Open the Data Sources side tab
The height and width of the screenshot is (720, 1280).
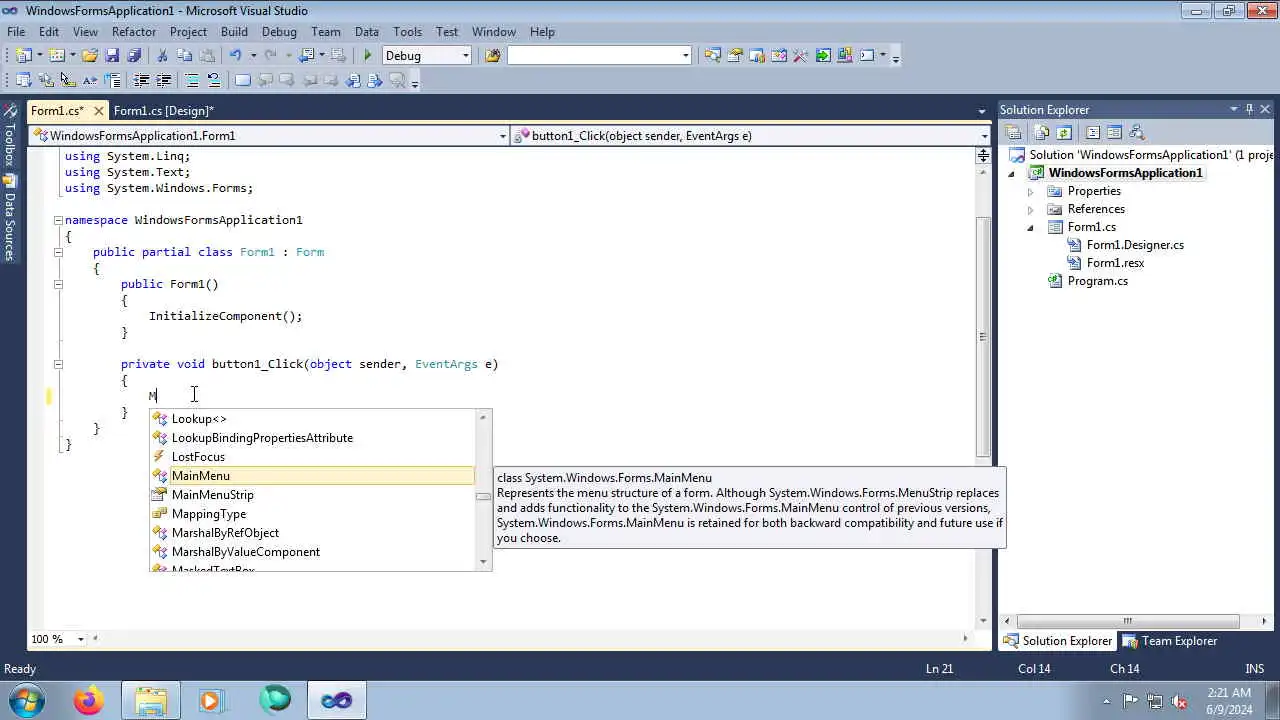point(9,218)
